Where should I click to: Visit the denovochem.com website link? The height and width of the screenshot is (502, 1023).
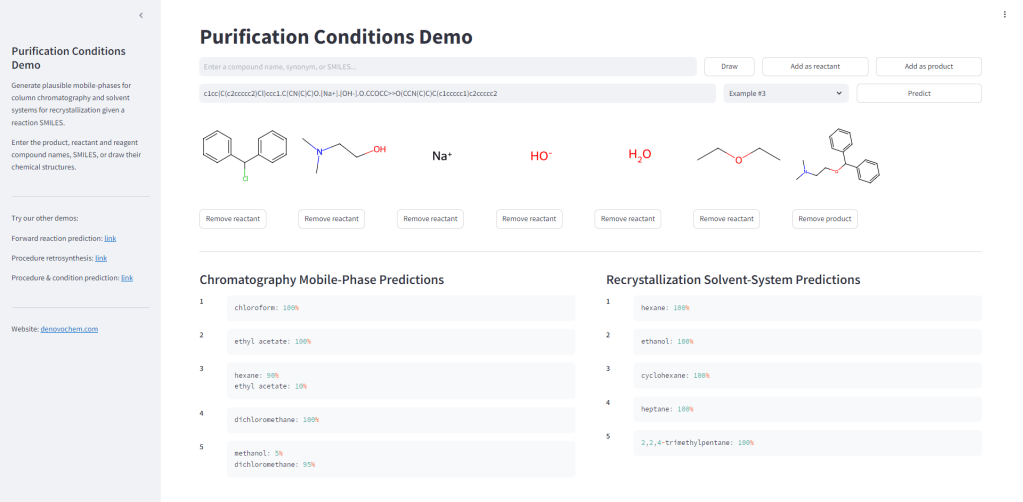click(69, 329)
